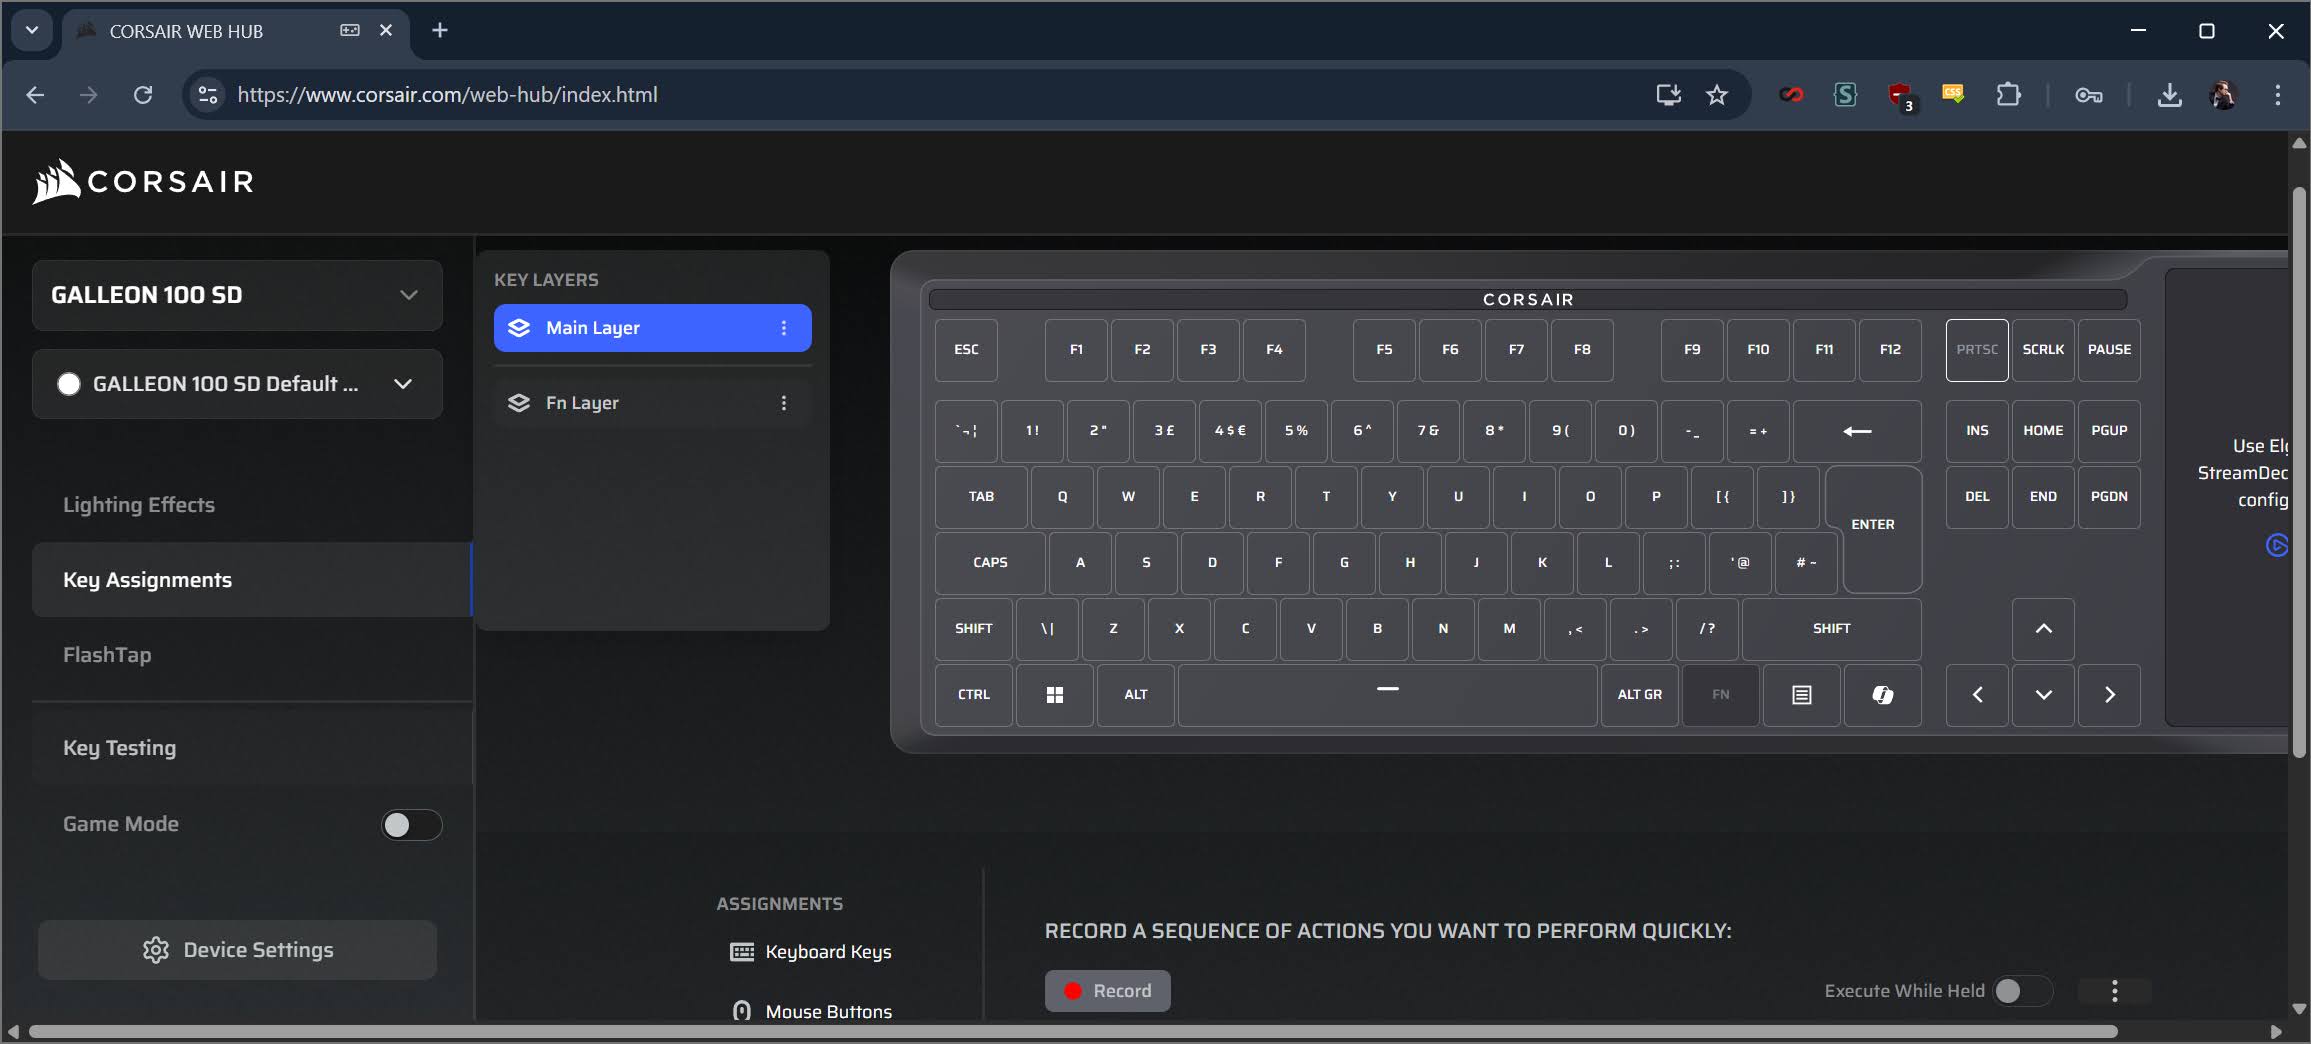
Task: Select the Main Layer key layer
Action: click(x=652, y=328)
